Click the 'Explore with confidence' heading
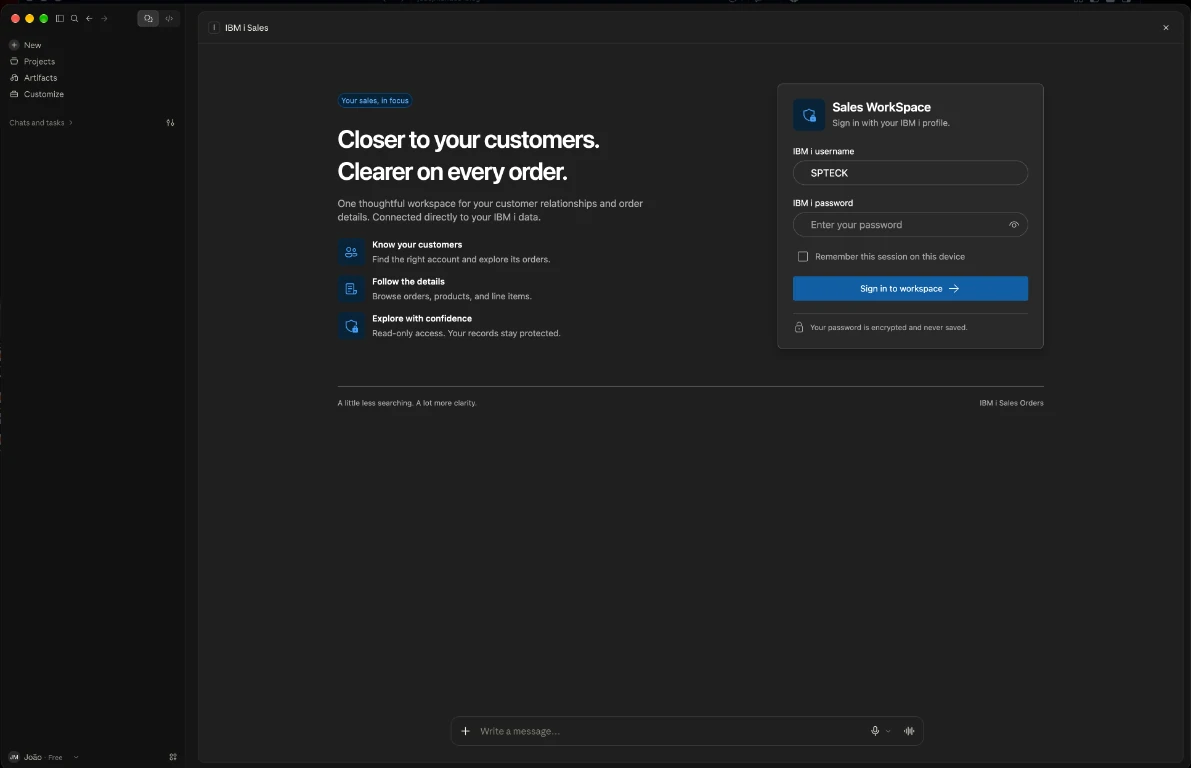Image resolution: width=1191 pixels, height=768 pixels. [422, 318]
